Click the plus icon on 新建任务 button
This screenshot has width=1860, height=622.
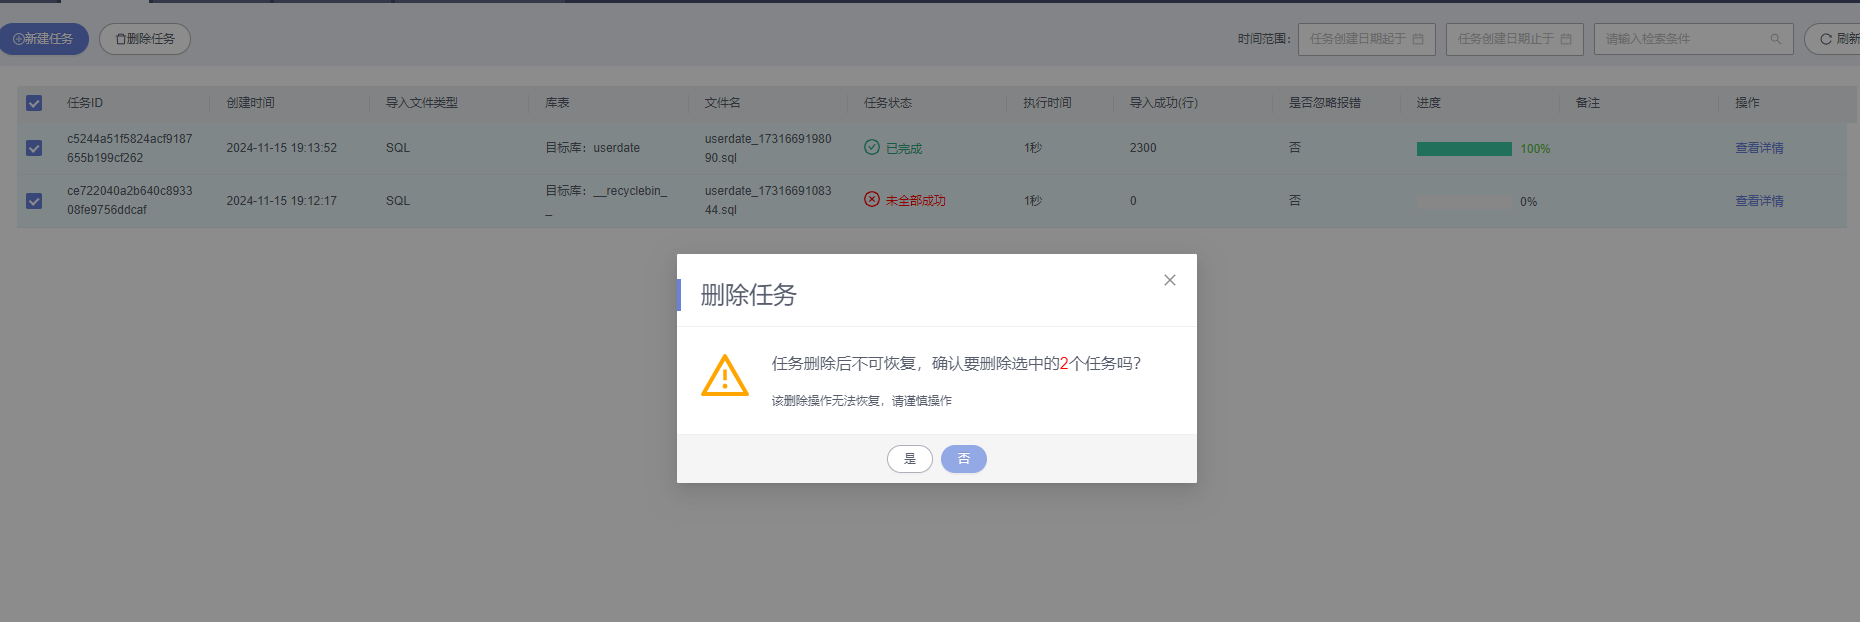(x=18, y=39)
